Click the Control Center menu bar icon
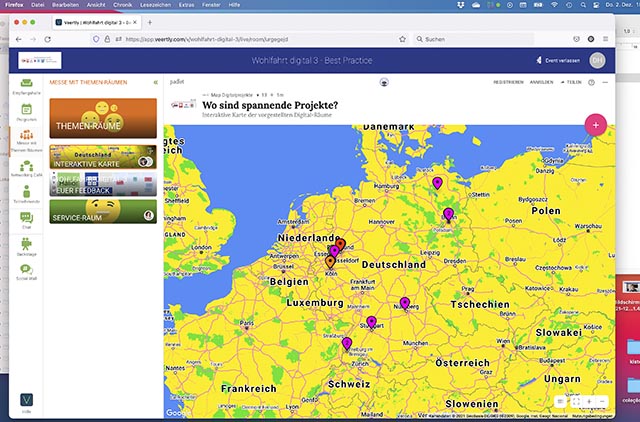 point(597,5)
